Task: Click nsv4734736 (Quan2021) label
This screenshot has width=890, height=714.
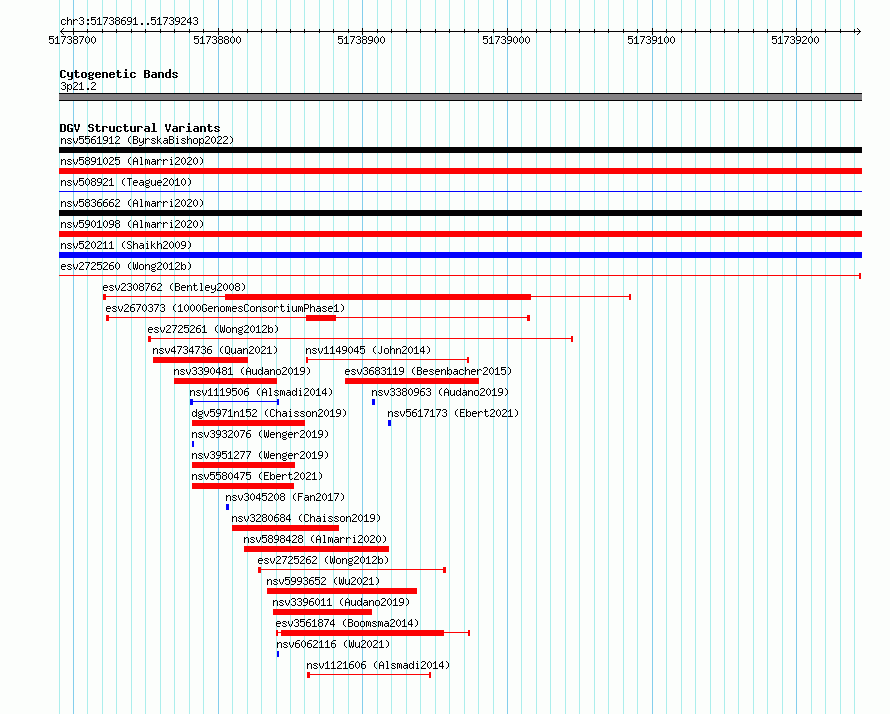Action: coord(215,350)
